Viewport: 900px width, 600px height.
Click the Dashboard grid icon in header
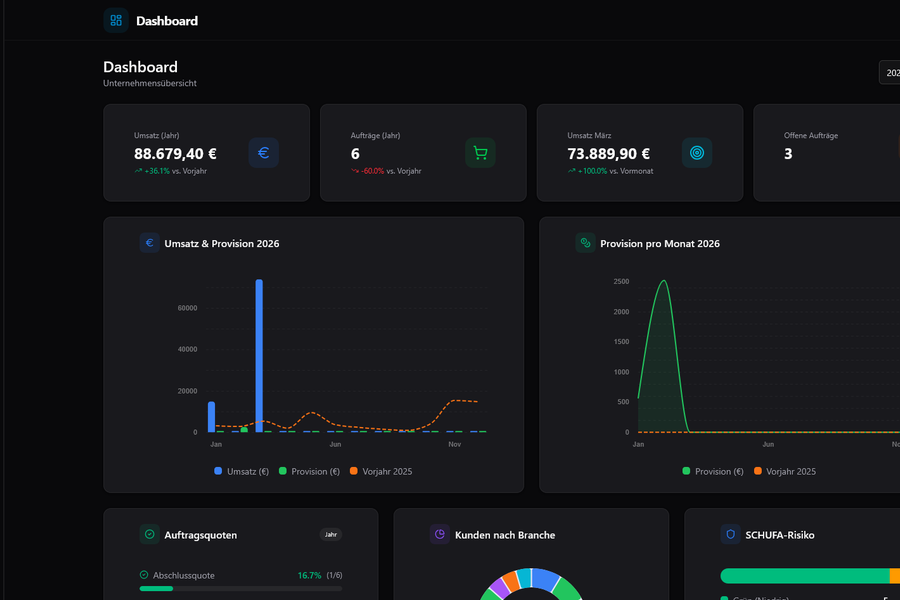(116, 21)
